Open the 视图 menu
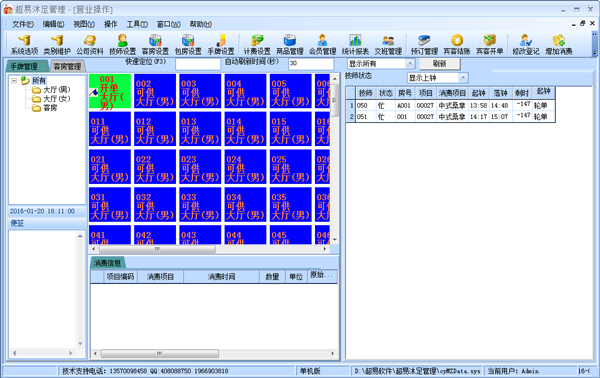The height and width of the screenshot is (378, 600). coord(84,24)
